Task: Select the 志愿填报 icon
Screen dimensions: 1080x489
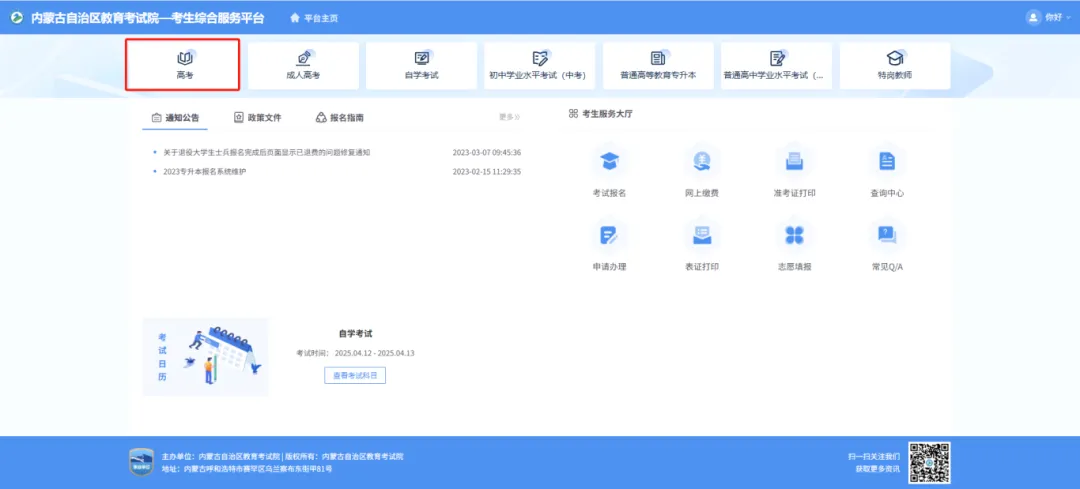Action: (x=794, y=237)
